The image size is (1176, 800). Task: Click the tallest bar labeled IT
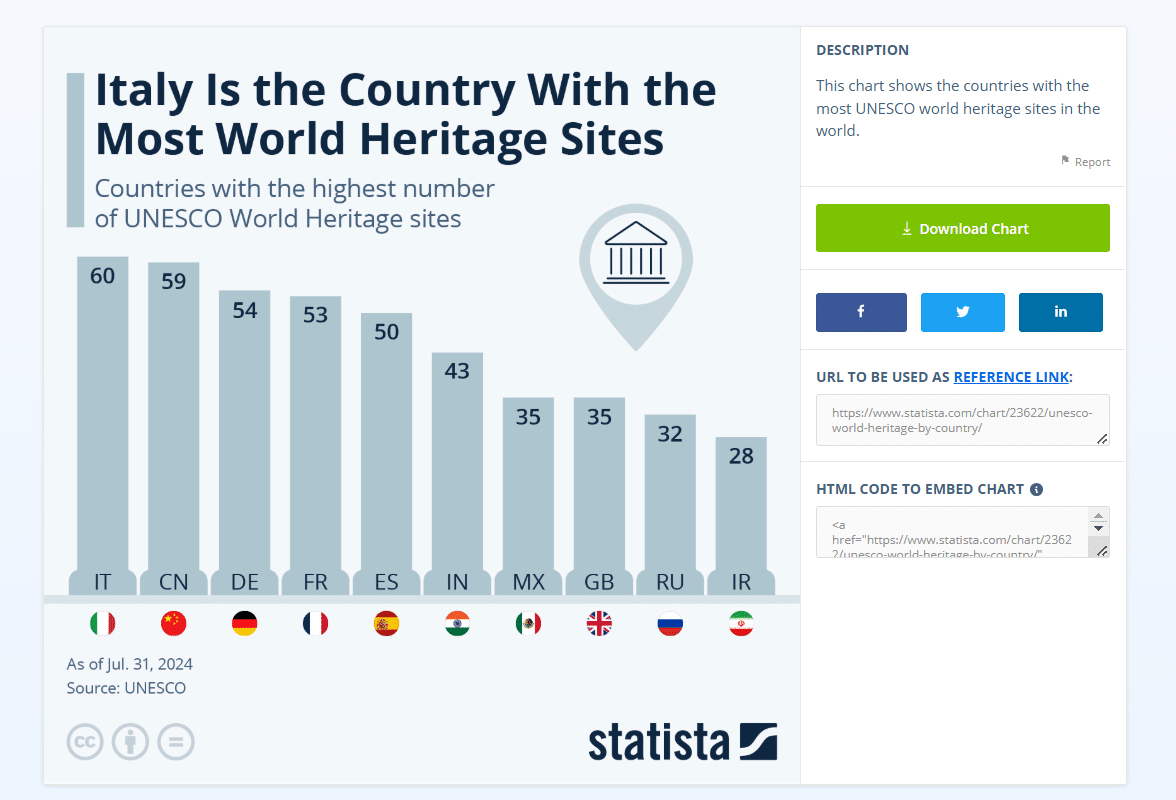[x=102, y=420]
